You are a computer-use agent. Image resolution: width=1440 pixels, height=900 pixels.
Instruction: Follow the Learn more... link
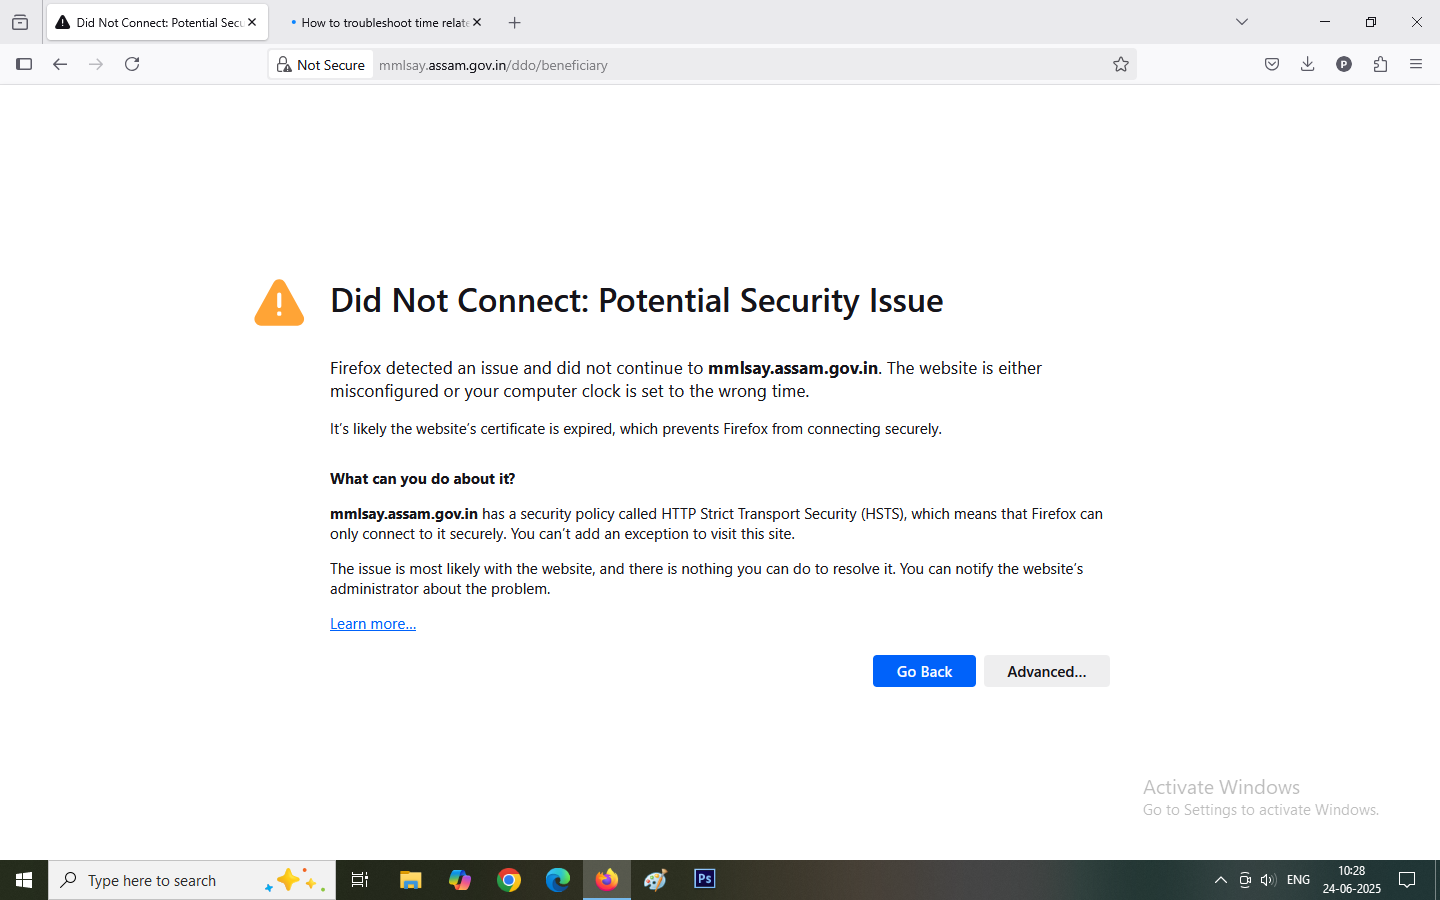click(373, 624)
